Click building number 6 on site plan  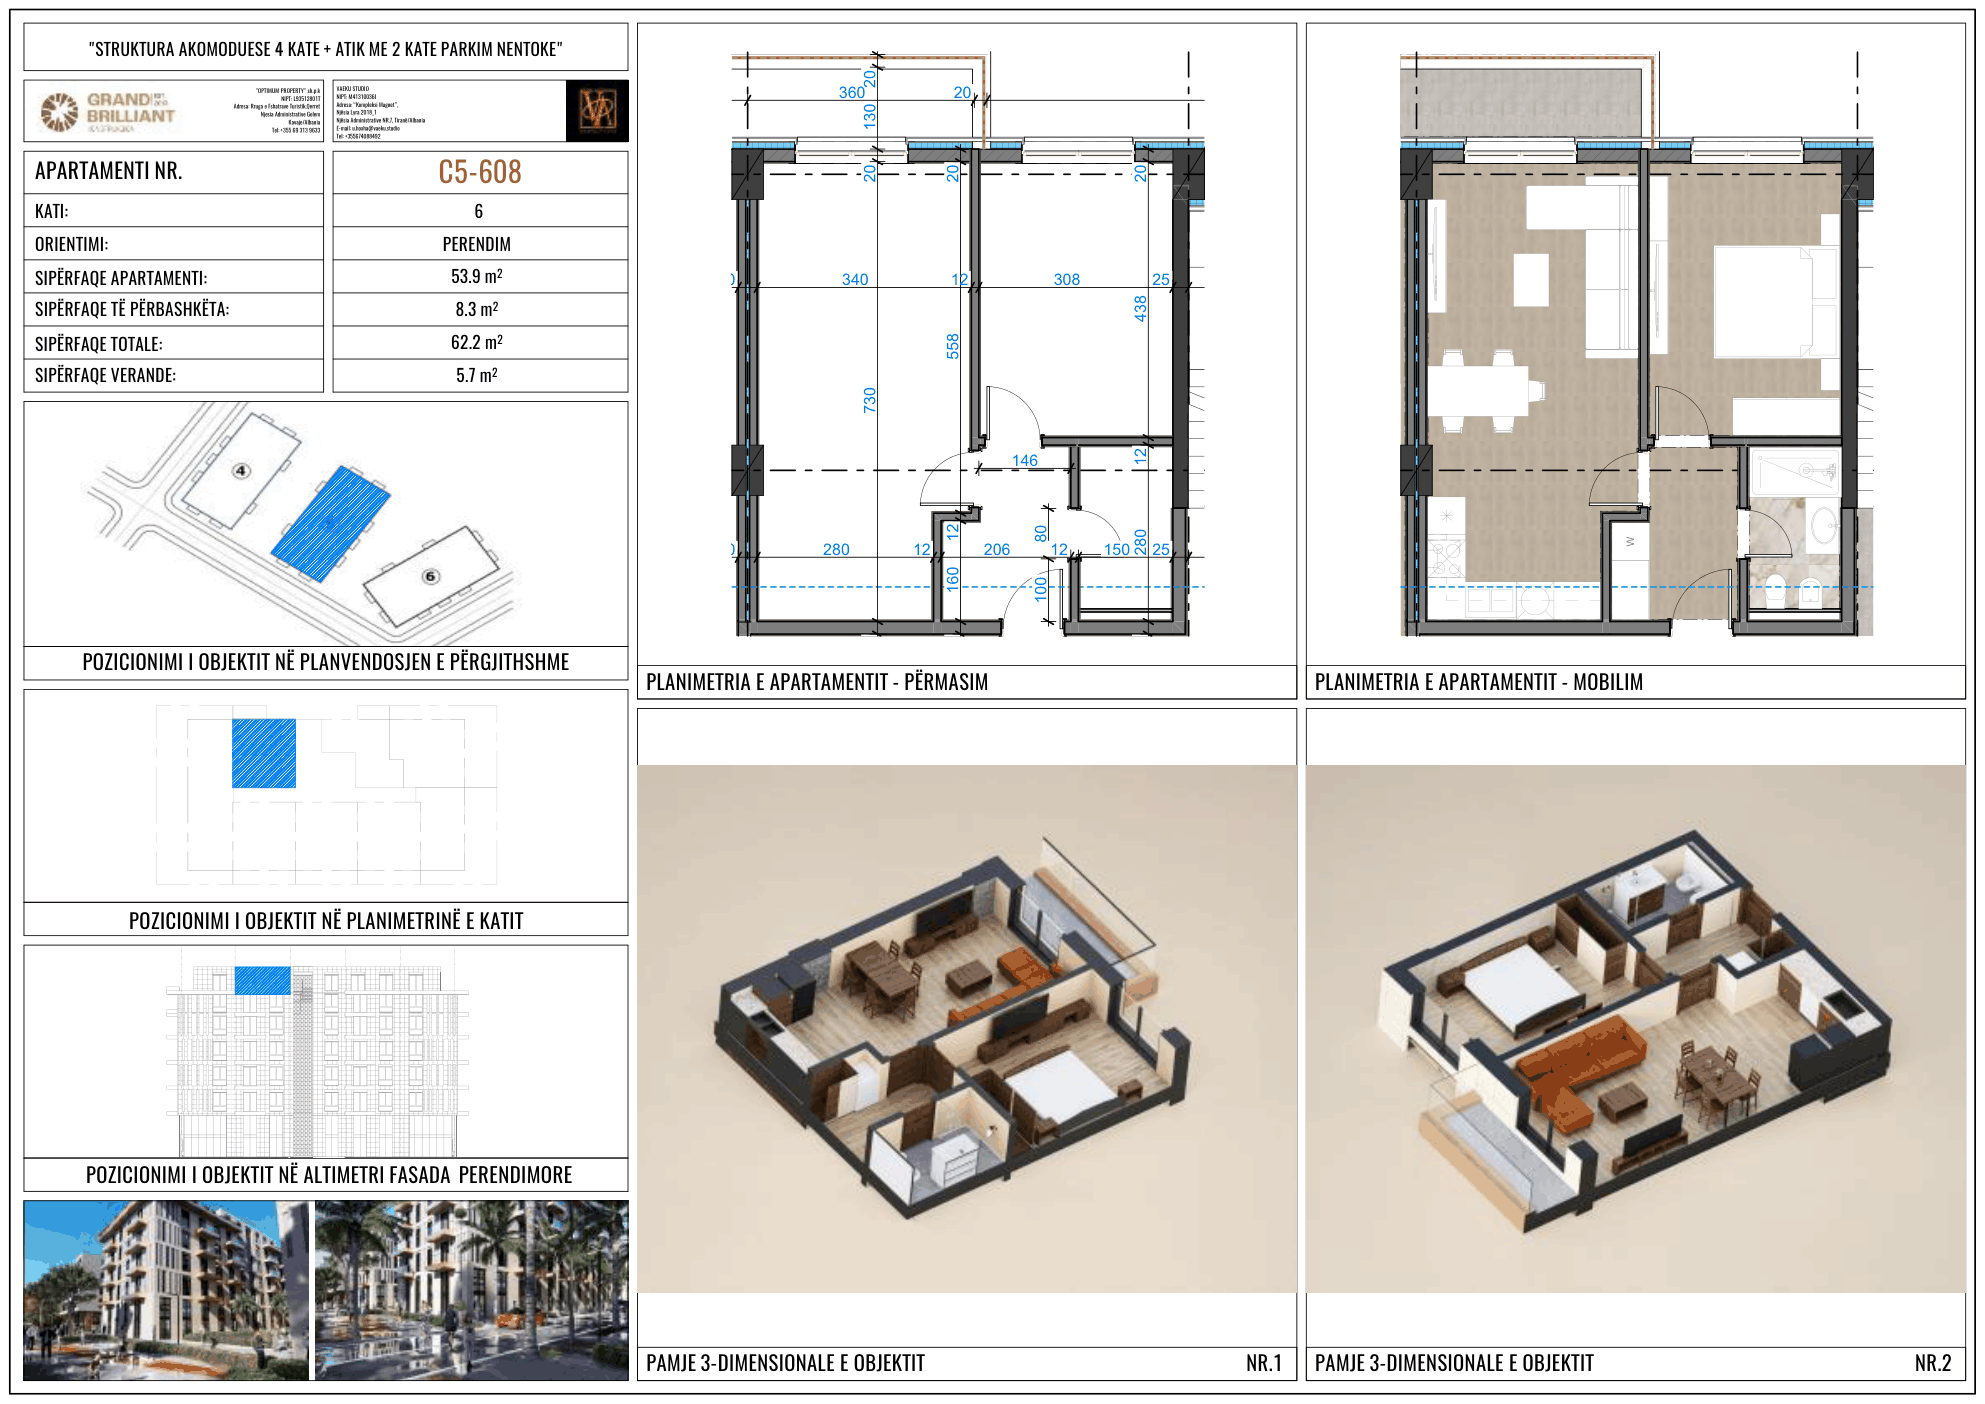pos(431,576)
